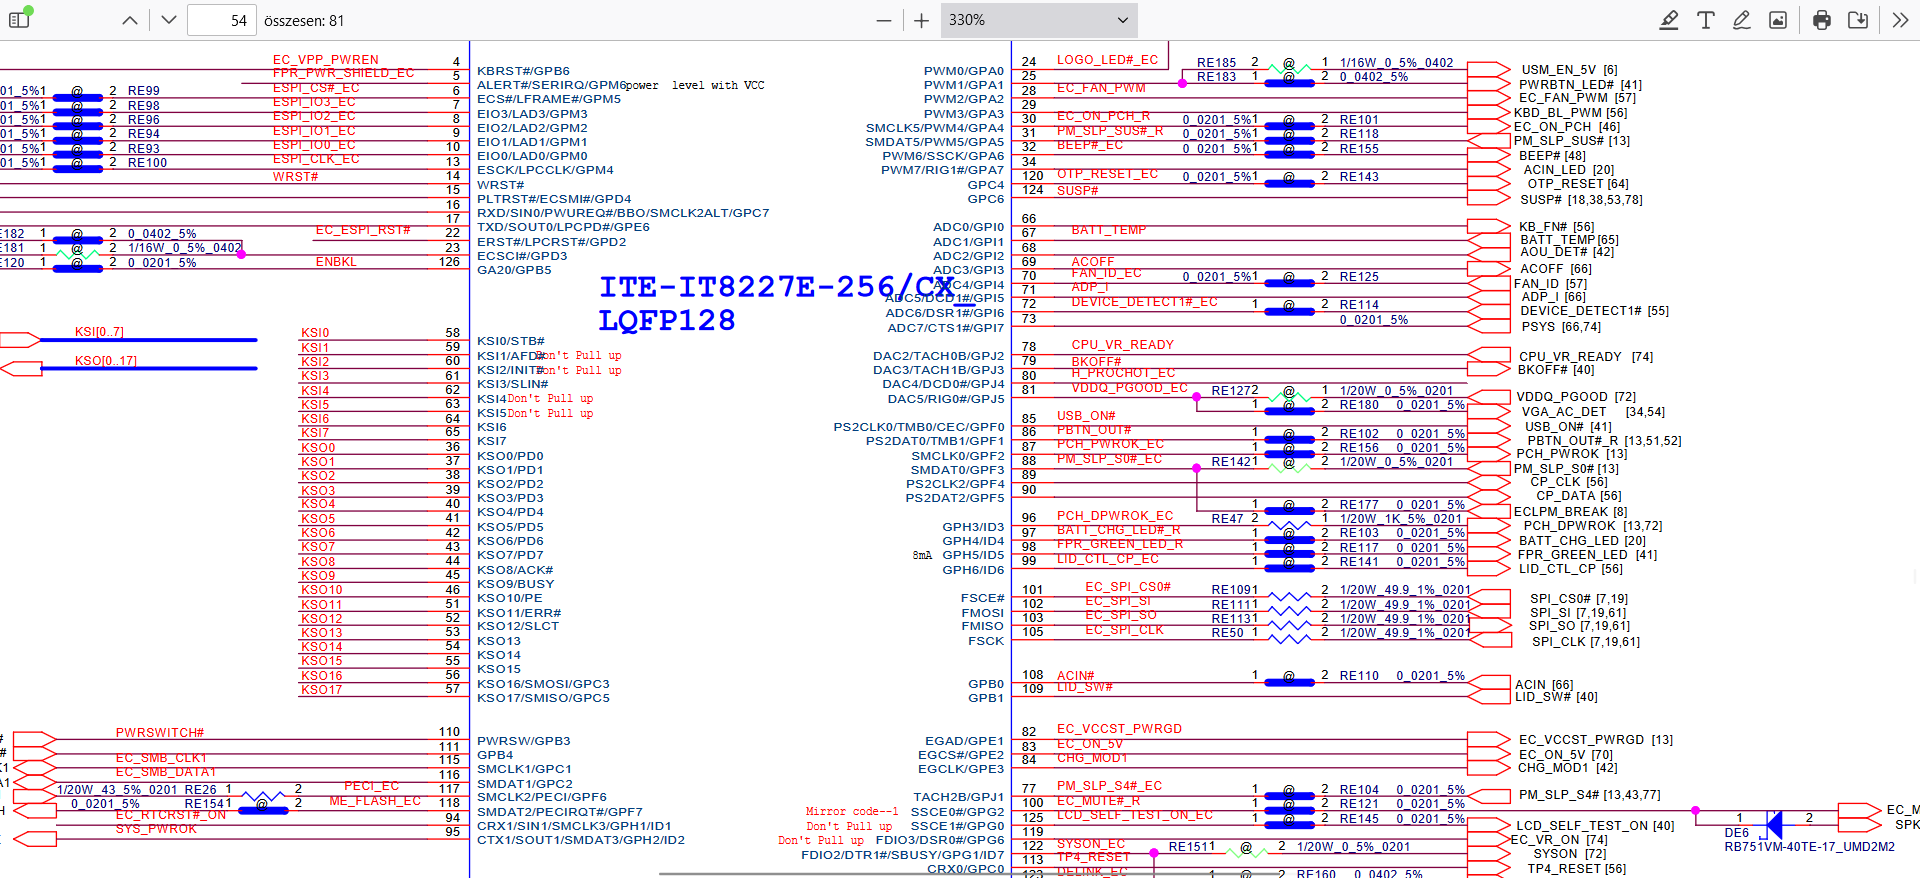Viewport: 1920px width, 878px height.
Task: Go to the previous page
Action: (x=130, y=20)
